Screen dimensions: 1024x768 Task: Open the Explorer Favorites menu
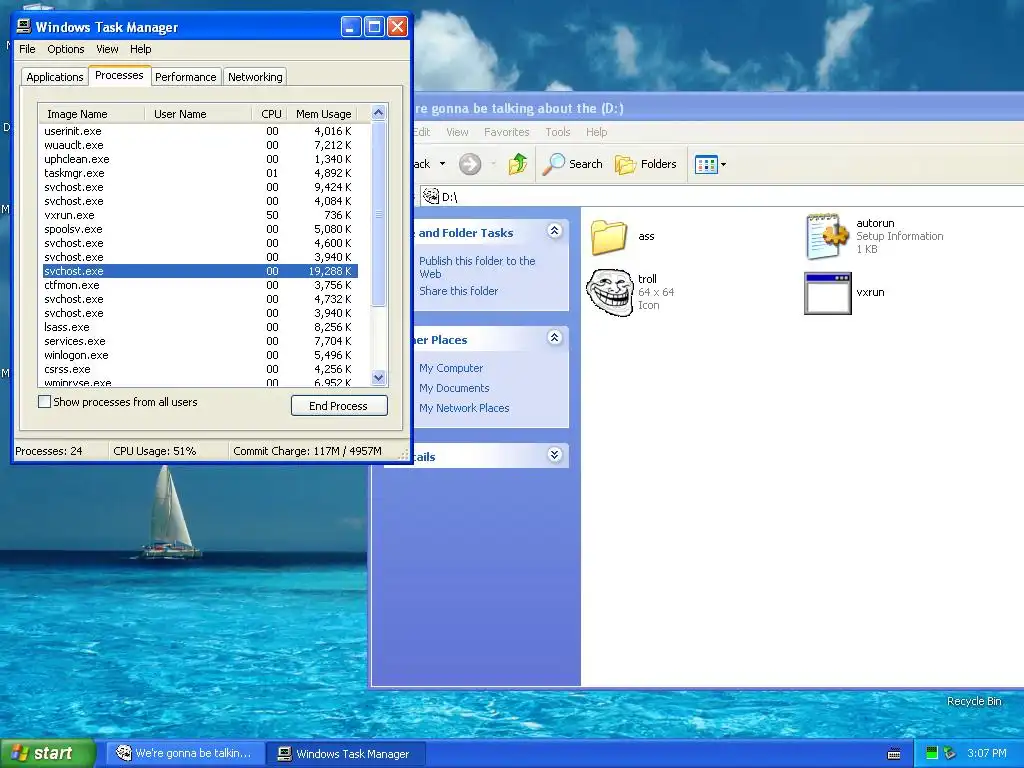click(507, 132)
